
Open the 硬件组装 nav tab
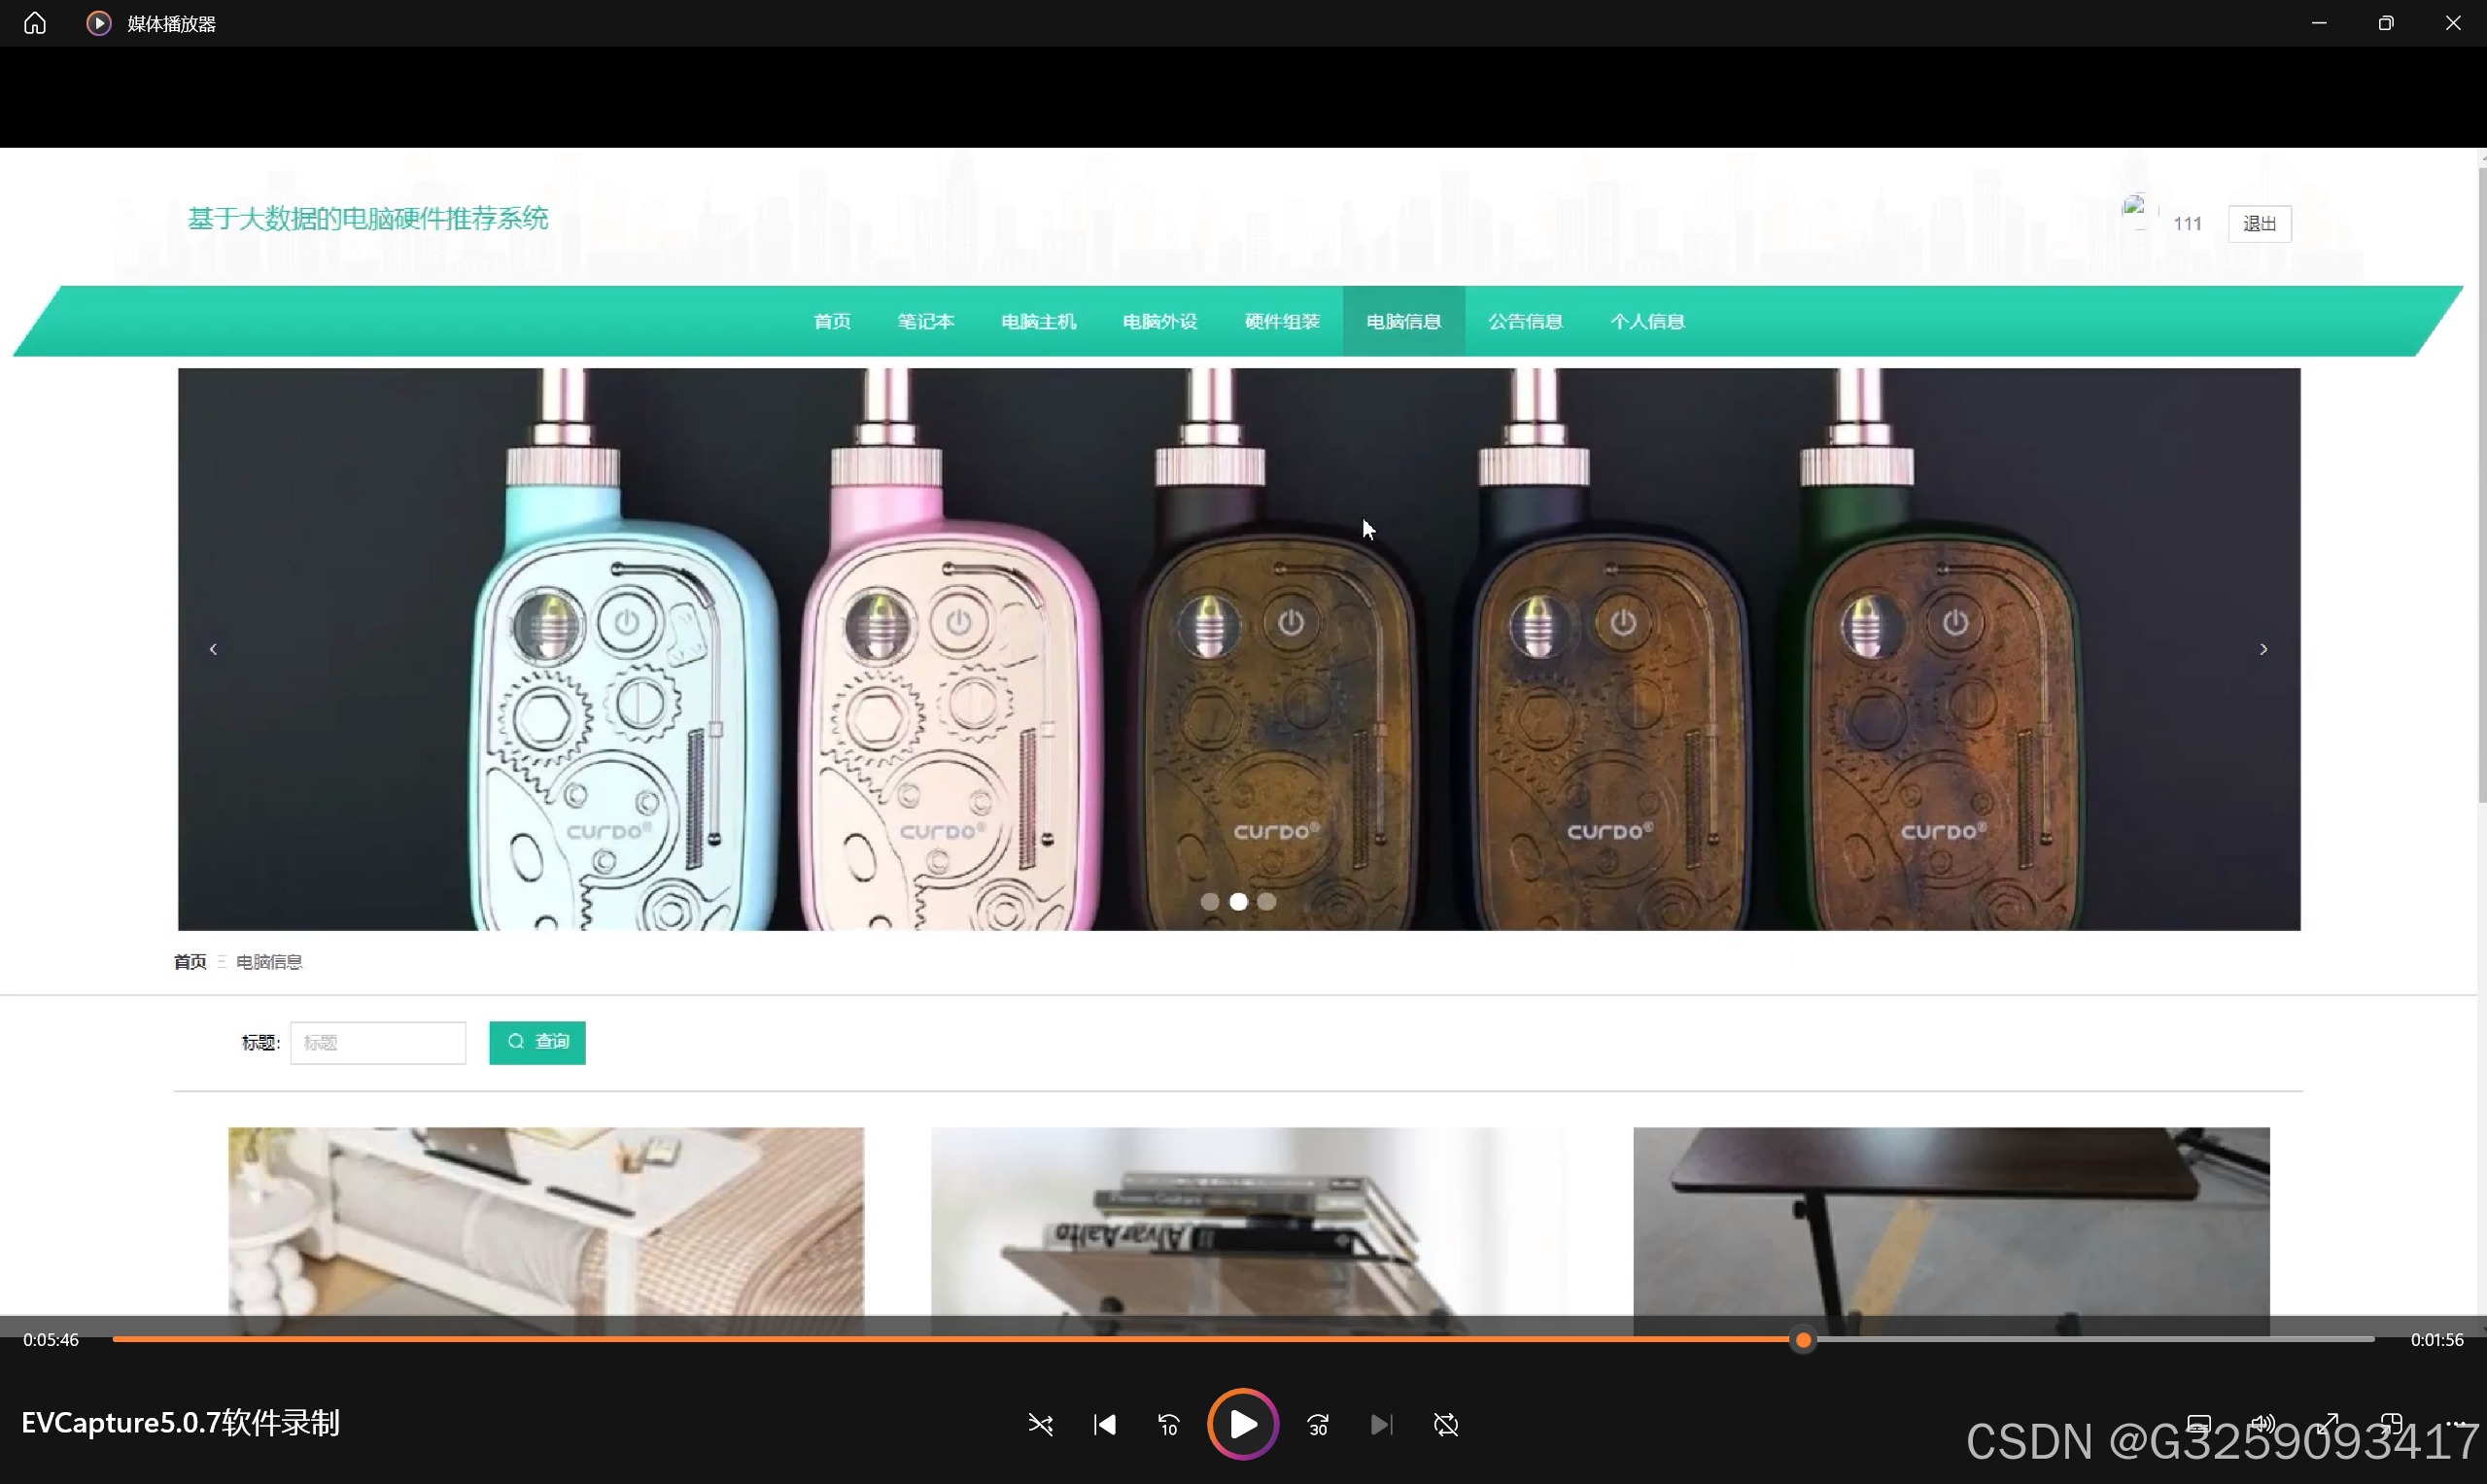pyautogui.click(x=1282, y=321)
